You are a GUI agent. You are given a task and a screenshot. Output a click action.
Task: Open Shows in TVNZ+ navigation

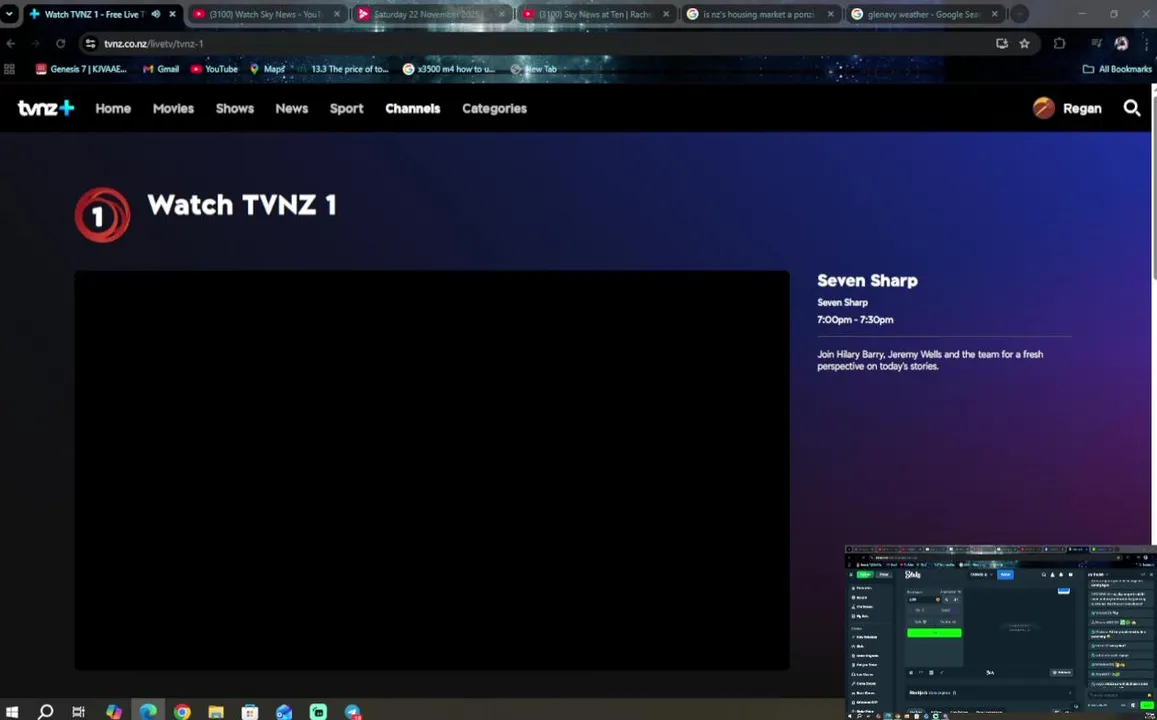pos(235,108)
